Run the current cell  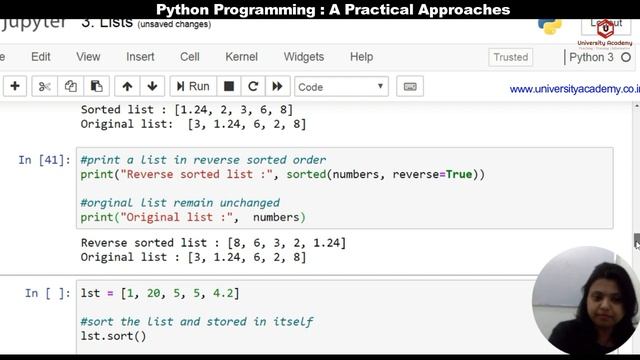click(193, 86)
